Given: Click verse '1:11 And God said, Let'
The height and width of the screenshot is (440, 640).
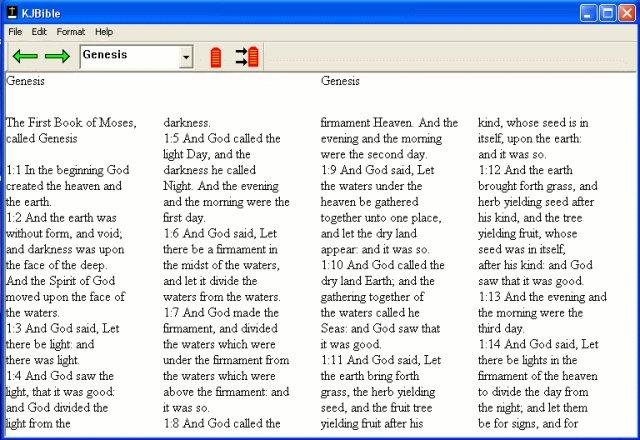Looking at the screenshot, I should 381,360.
